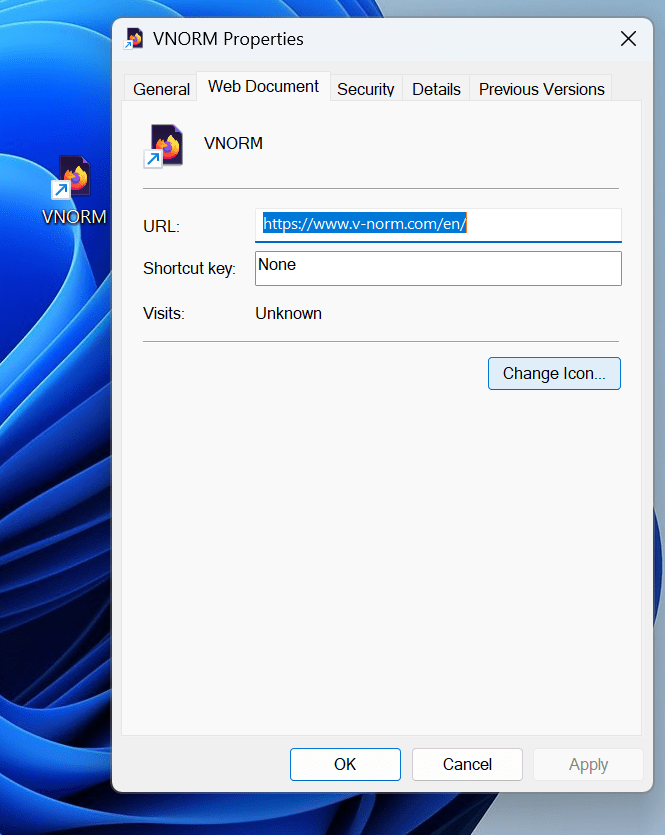The width and height of the screenshot is (665, 835).
Task: Open the Previous Versions tab
Action: click(x=541, y=89)
